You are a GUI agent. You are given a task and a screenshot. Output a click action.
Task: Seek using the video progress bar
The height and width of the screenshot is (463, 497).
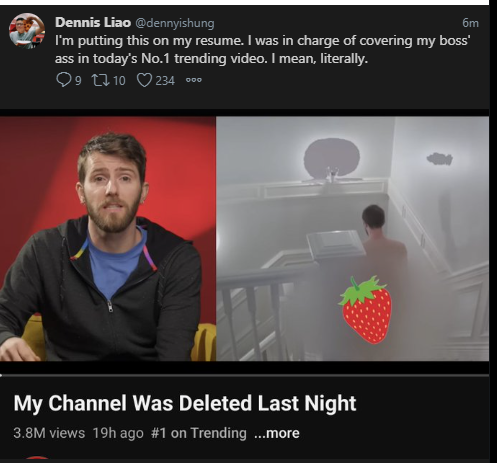click(244, 375)
